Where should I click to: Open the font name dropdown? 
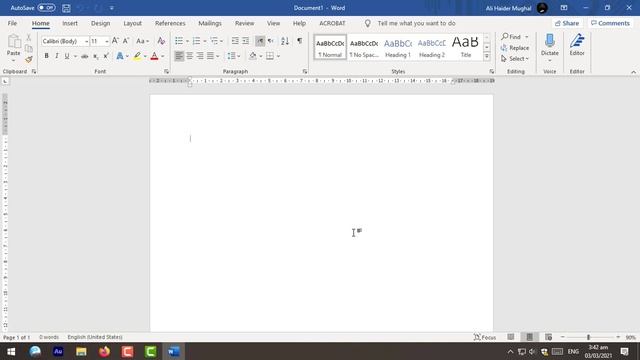click(86, 41)
